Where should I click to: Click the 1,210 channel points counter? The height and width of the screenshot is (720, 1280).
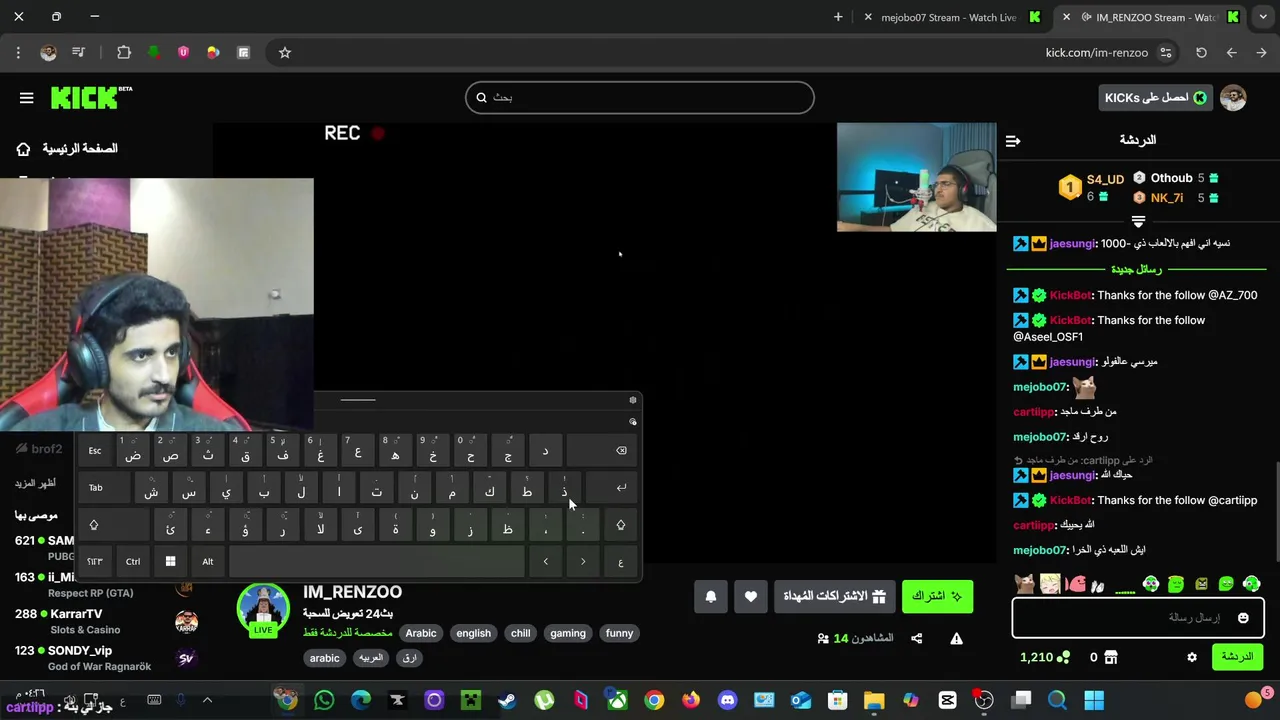[1044, 657]
